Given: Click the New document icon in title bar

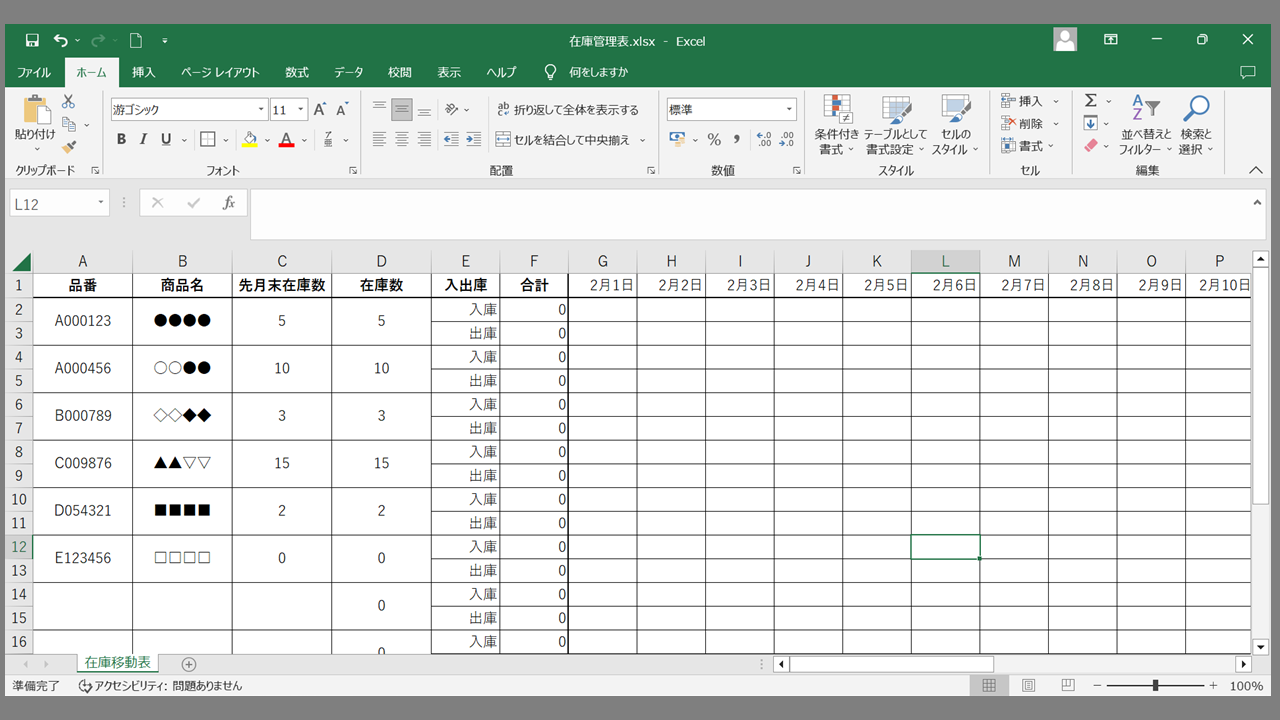Looking at the screenshot, I should pyautogui.click(x=136, y=41).
